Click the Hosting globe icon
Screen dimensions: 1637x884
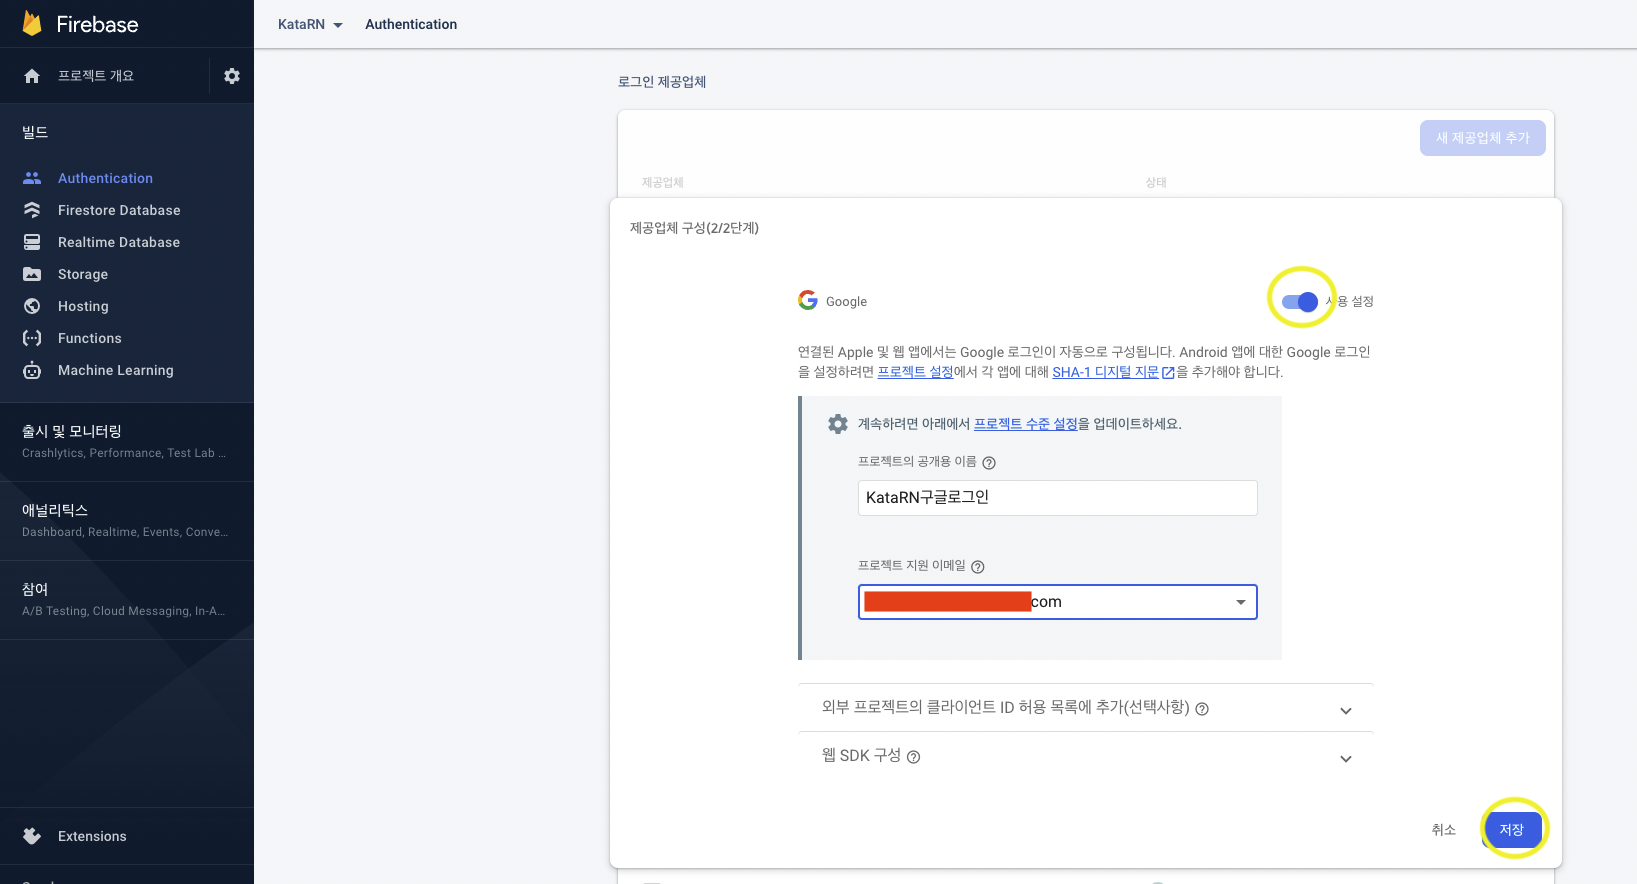tap(32, 306)
